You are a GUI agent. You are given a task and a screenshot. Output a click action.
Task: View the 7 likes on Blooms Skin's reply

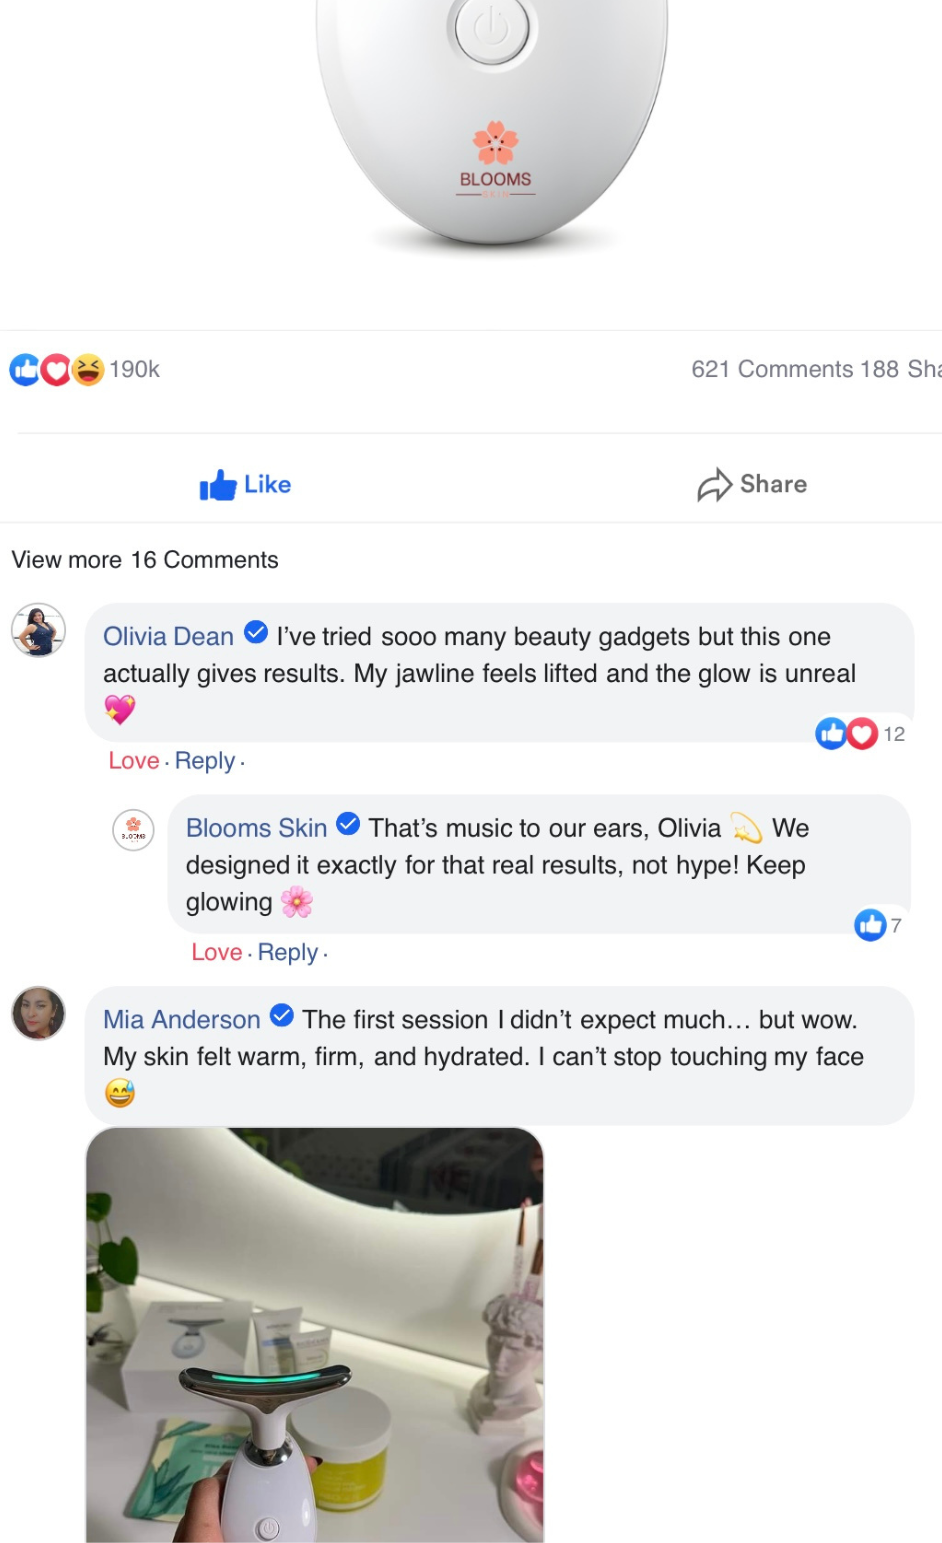[878, 925]
